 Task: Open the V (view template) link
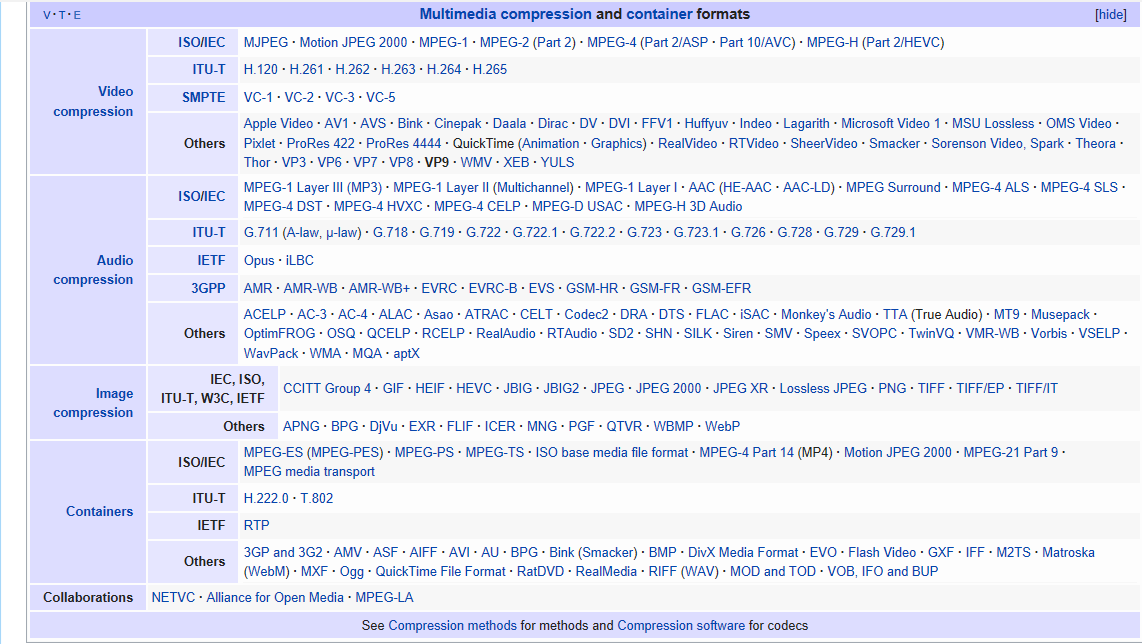click(47, 15)
